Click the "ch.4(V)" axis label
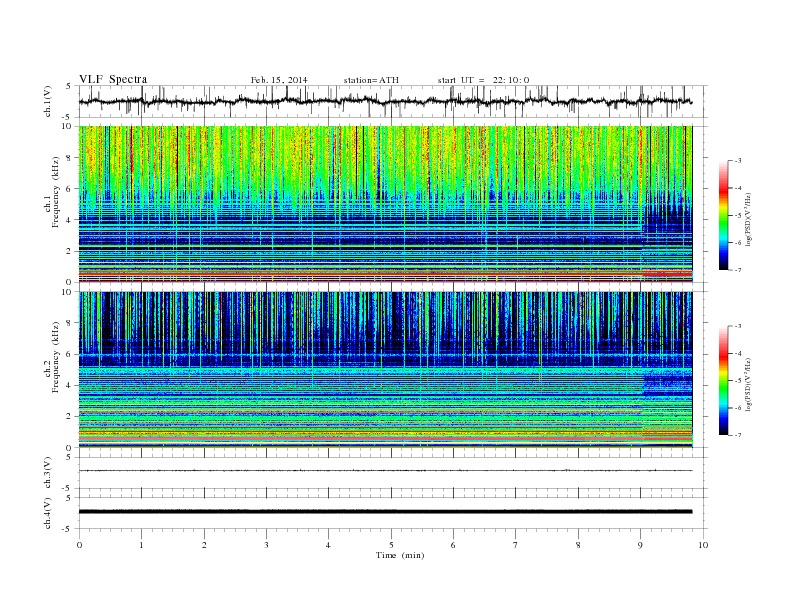Image resolution: width=792 pixels, height=612 pixels. tap(48, 513)
